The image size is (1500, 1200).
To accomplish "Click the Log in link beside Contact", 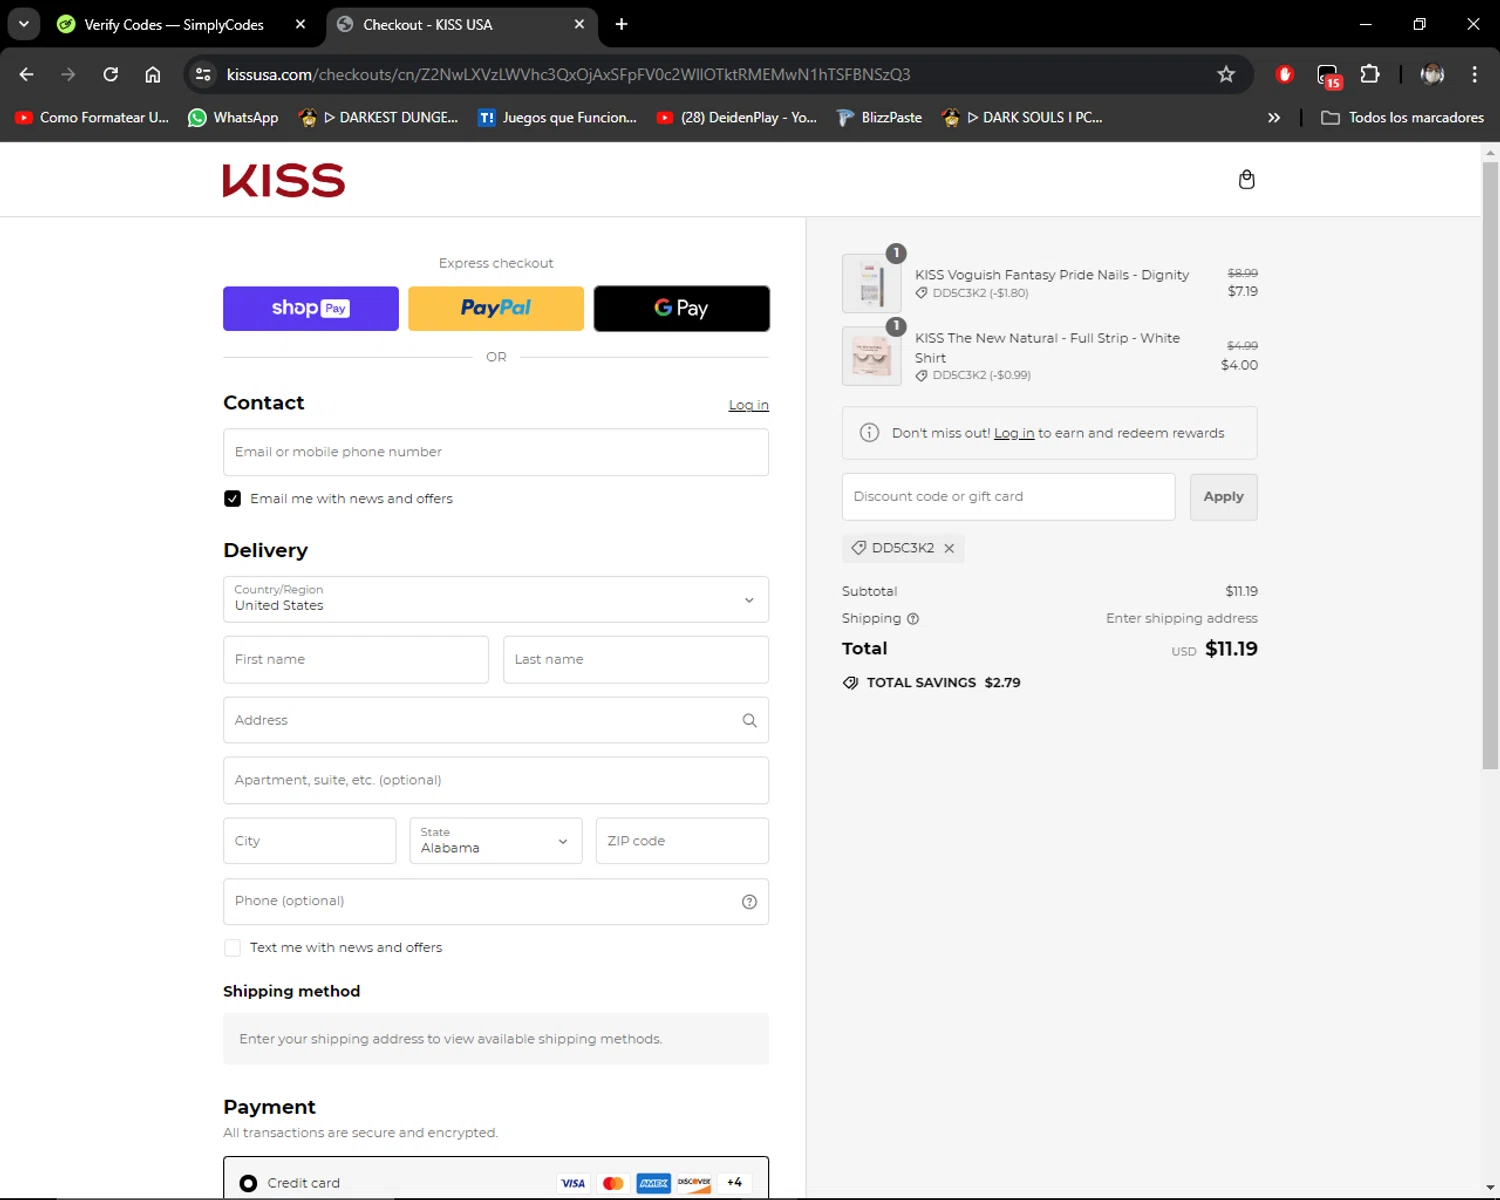I will tap(748, 405).
